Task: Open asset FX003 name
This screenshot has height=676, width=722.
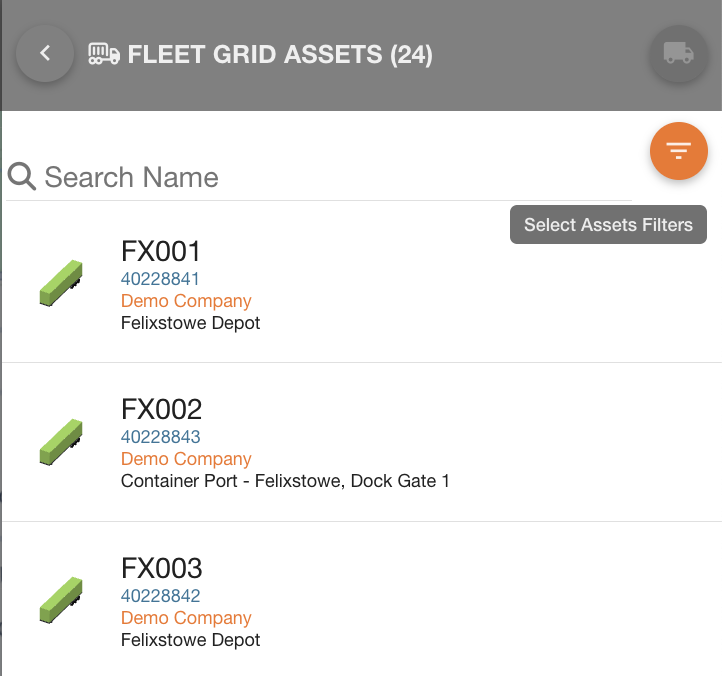Action: point(161,568)
